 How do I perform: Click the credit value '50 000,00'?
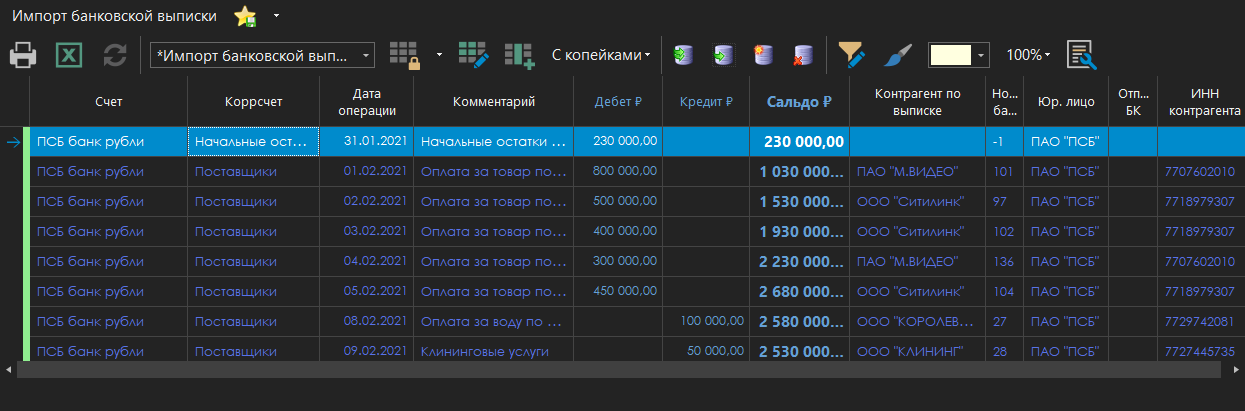pyautogui.click(x=706, y=351)
